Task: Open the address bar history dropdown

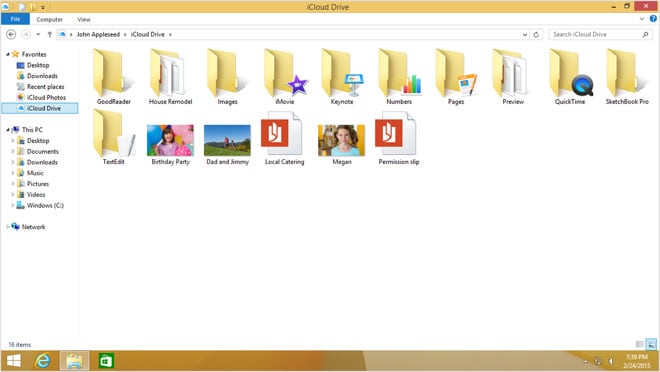Action: (525, 35)
